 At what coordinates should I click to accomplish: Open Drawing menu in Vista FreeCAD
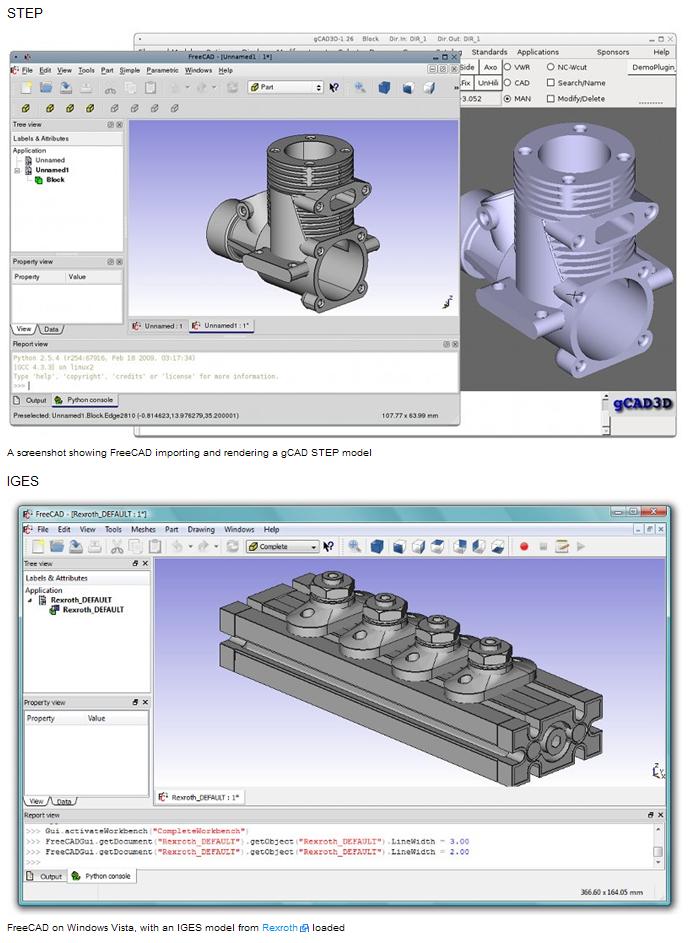click(201, 529)
